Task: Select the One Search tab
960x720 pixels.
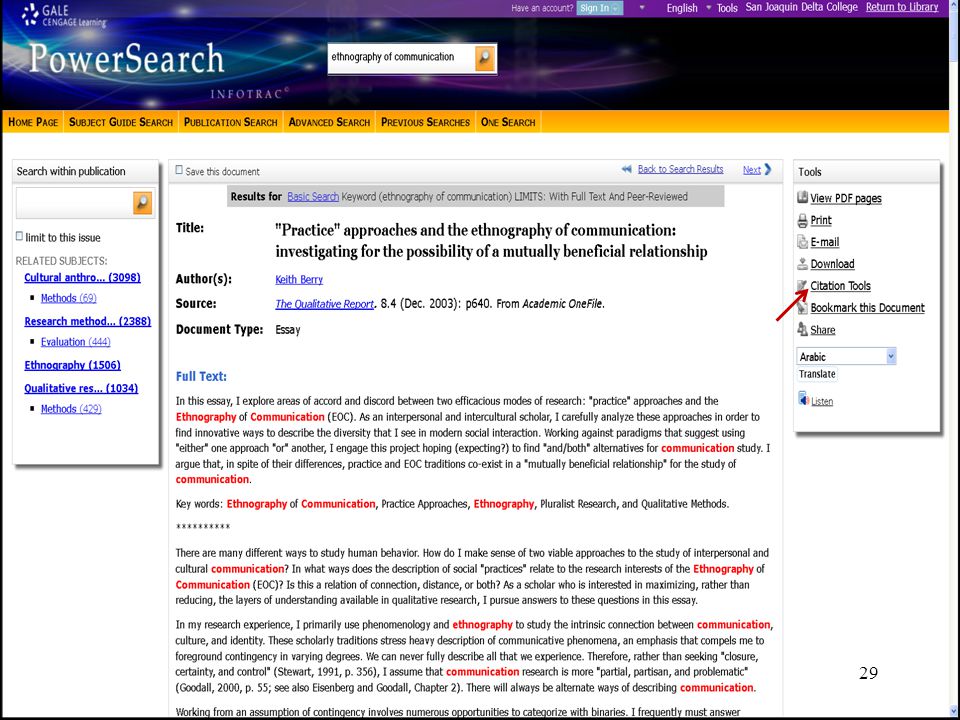Action: pos(508,122)
